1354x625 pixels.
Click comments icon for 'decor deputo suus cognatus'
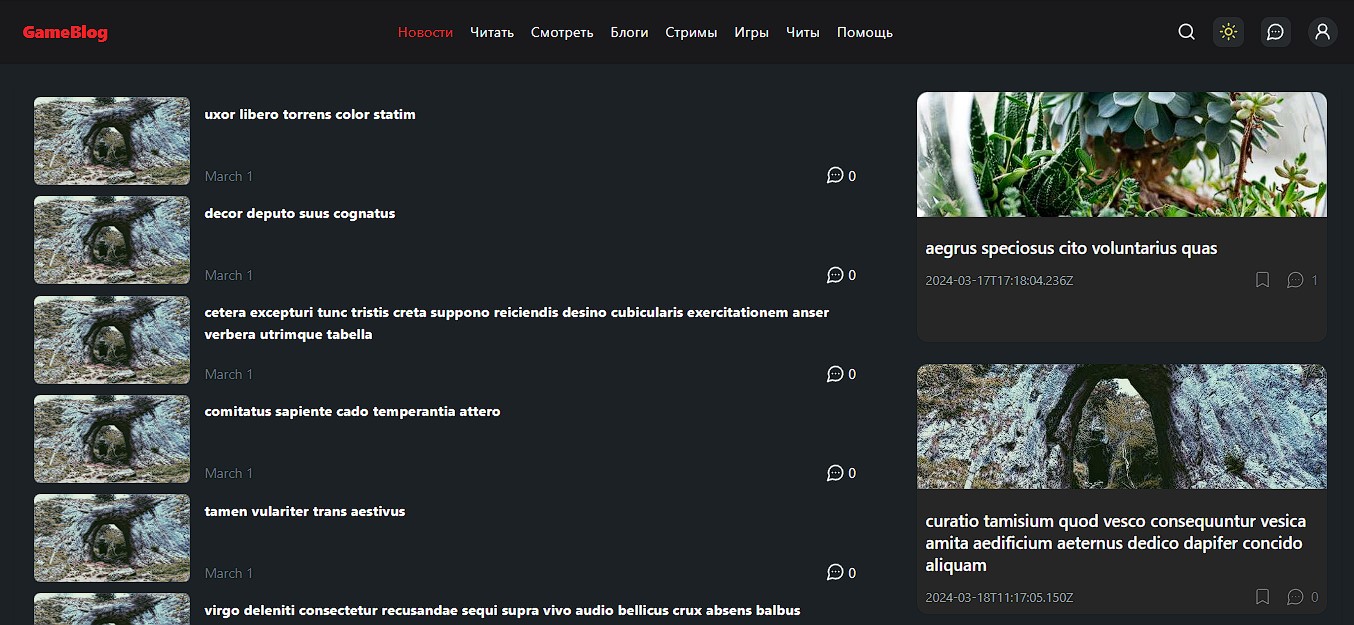(x=835, y=274)
